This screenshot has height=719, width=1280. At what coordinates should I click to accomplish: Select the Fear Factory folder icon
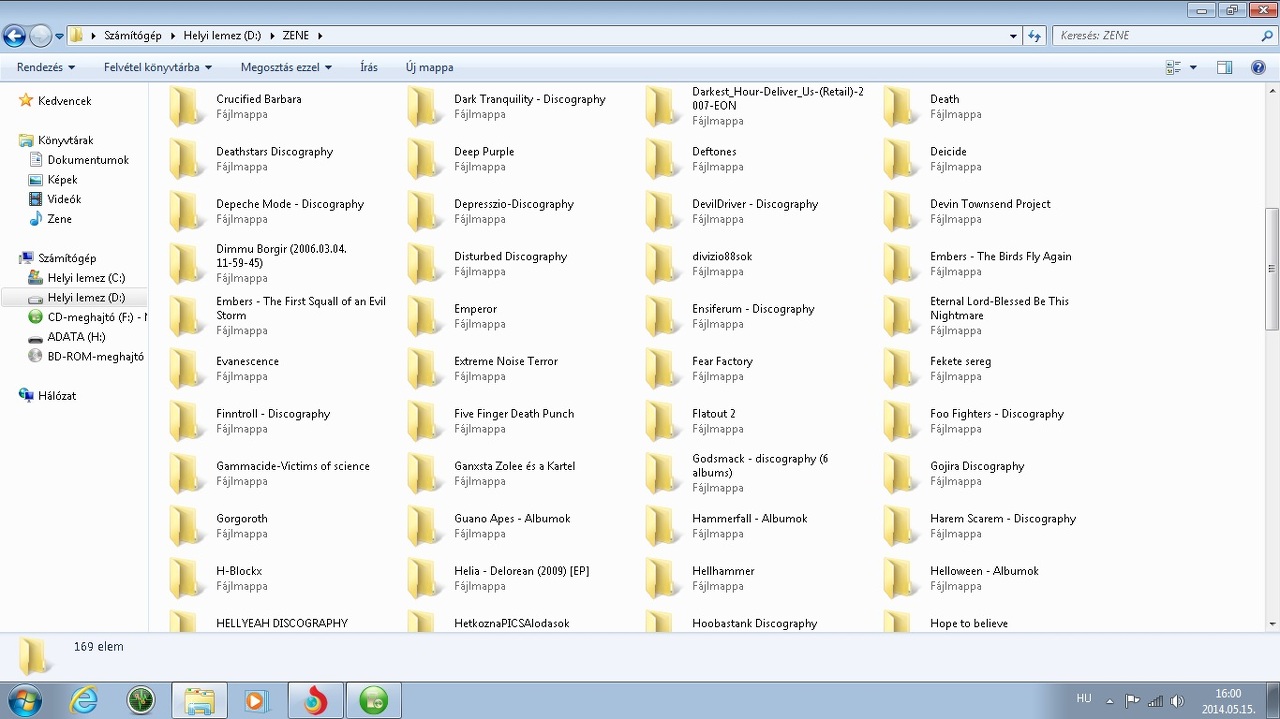point(663,369)
